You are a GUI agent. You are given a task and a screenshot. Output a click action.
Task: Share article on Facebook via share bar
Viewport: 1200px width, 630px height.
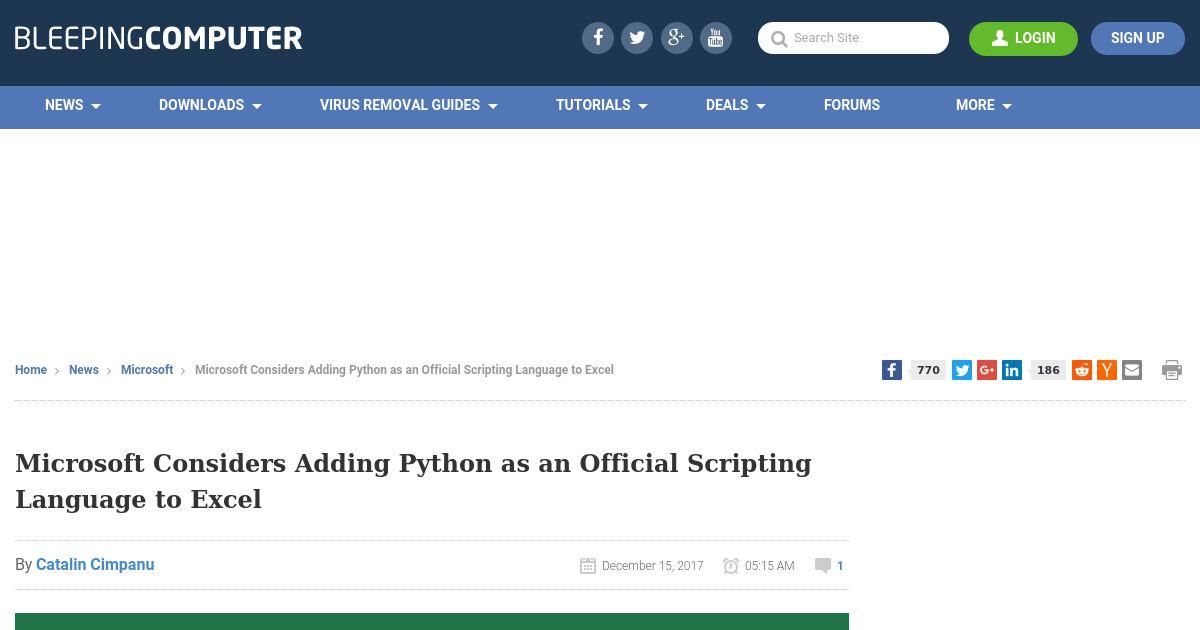(892, 370)
